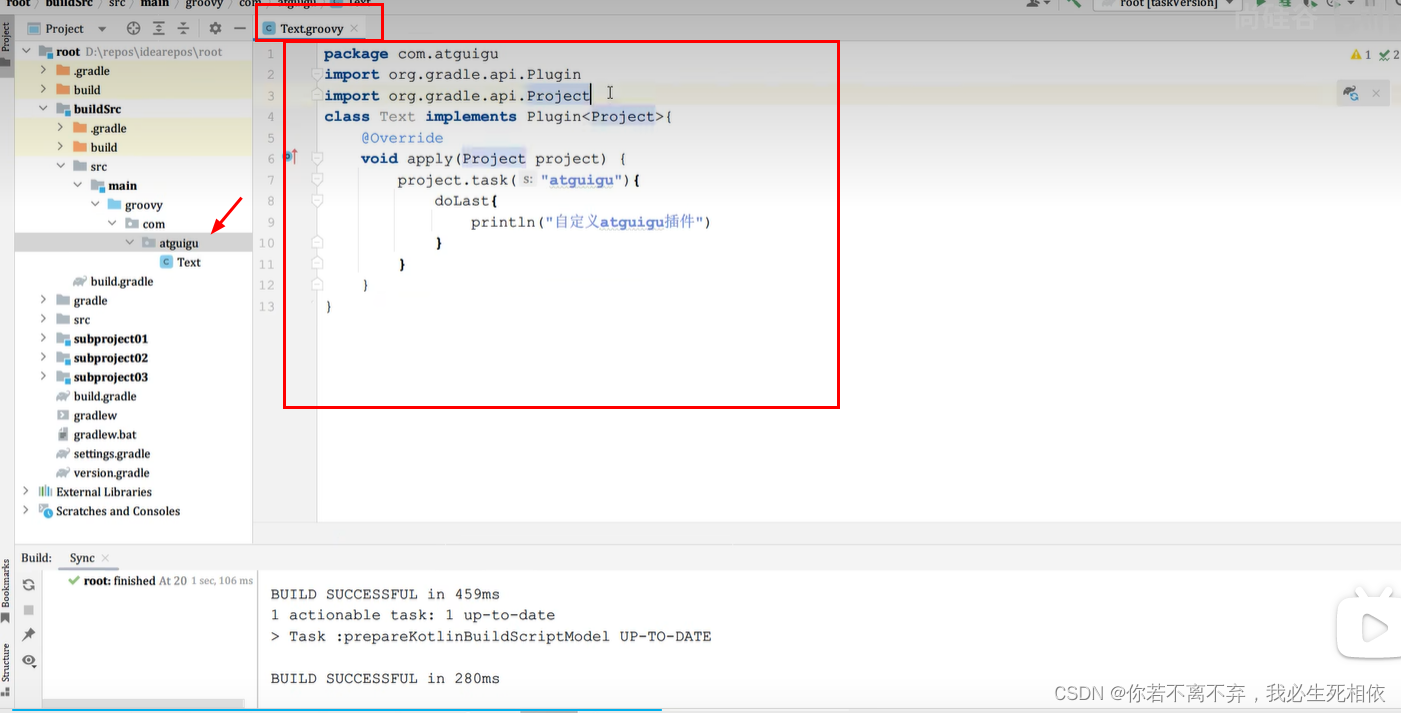Click the Rerun sync icon in Build panel
The height and width of the screenshot is (713, 1401).
point(29,585)
